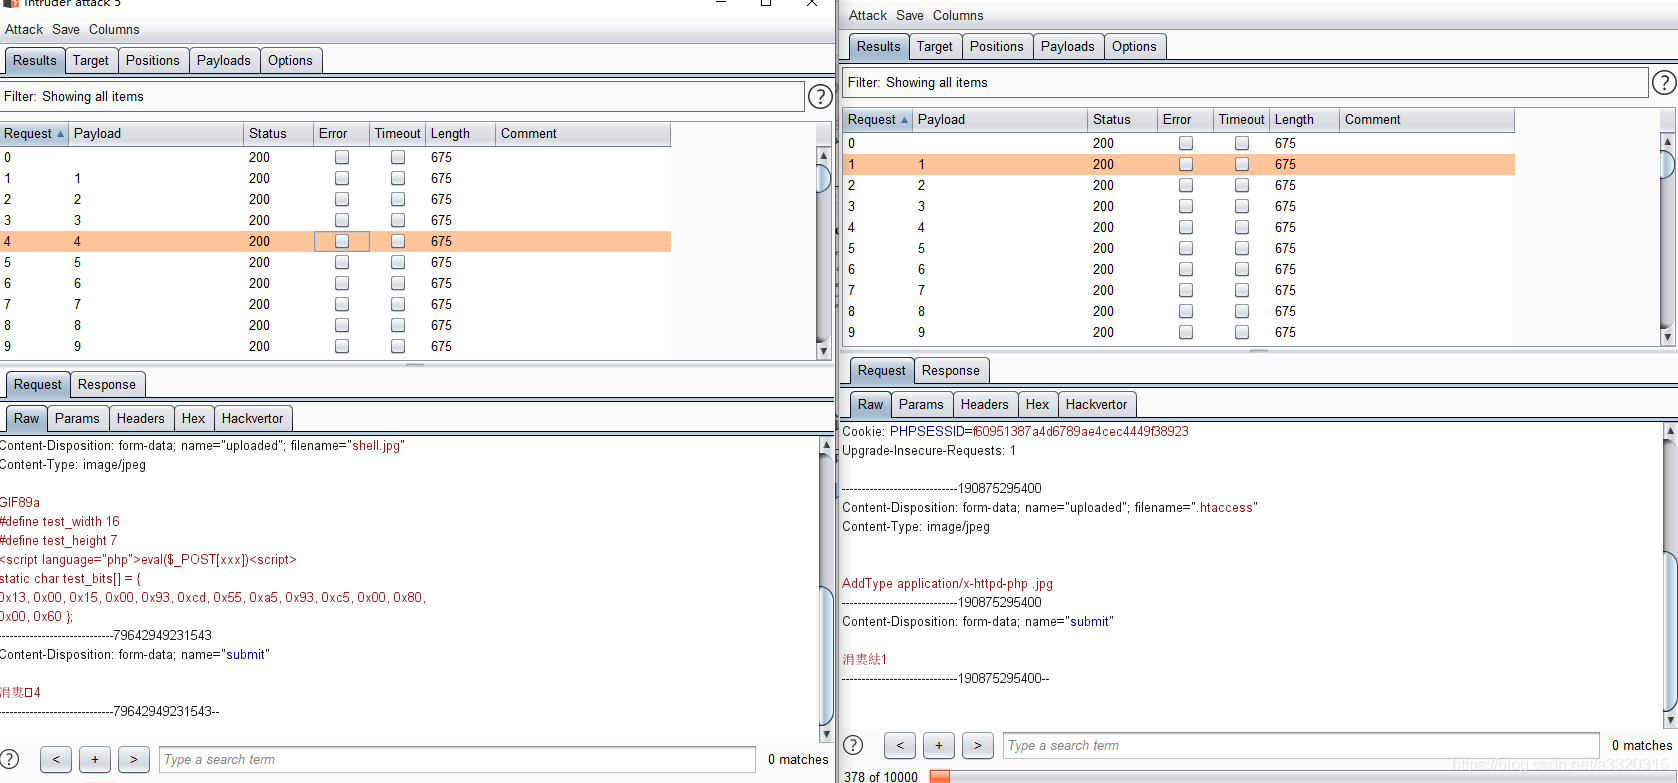
Task: Open Columns menu in left window
Action: pos(114,29)
